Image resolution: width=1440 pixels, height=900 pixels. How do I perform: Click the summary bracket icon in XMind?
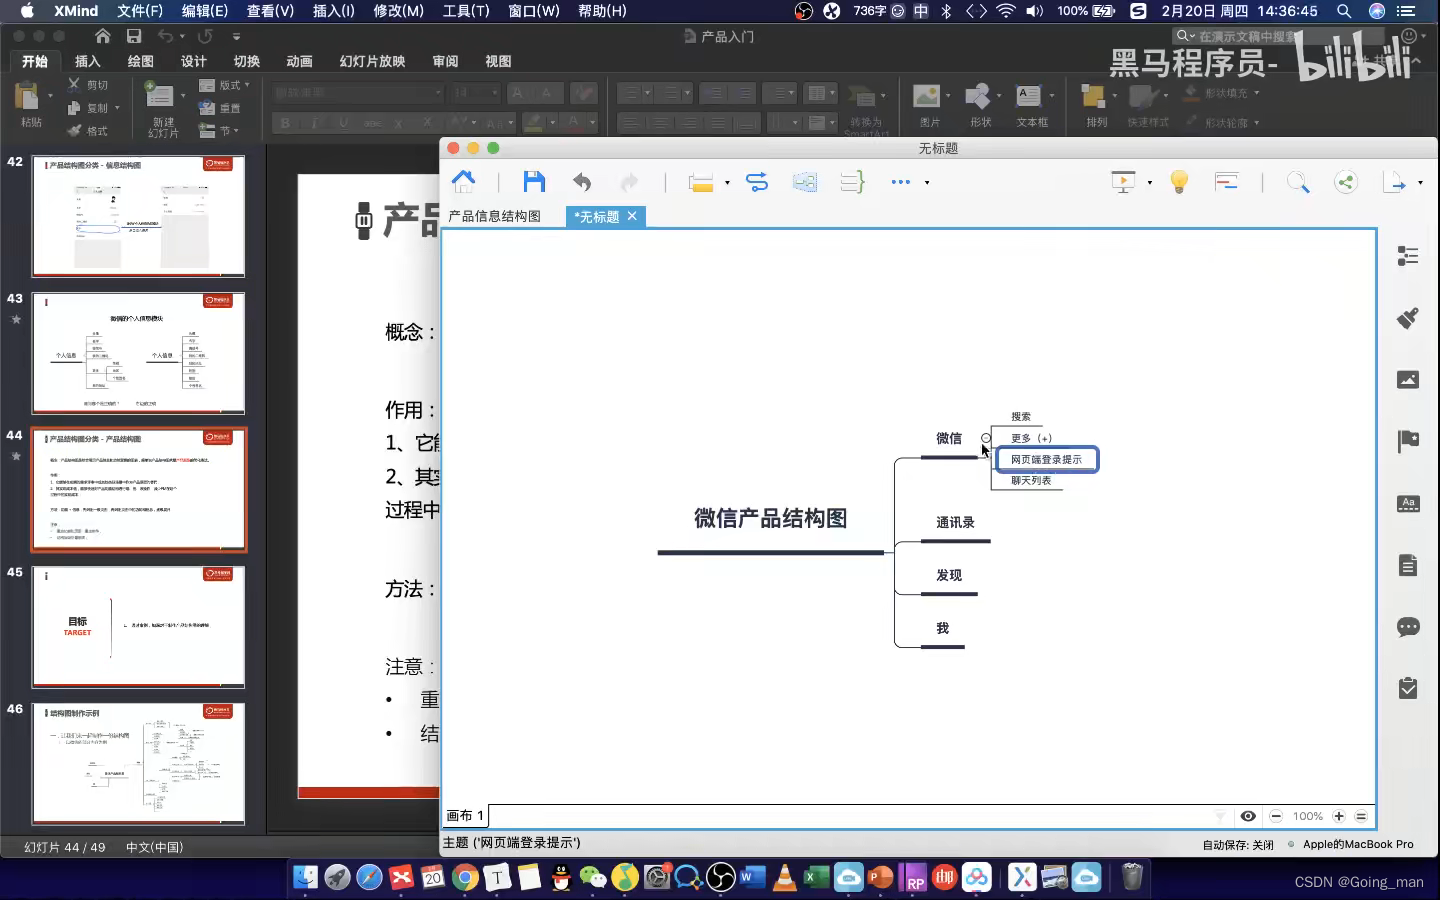coord(852,182)
